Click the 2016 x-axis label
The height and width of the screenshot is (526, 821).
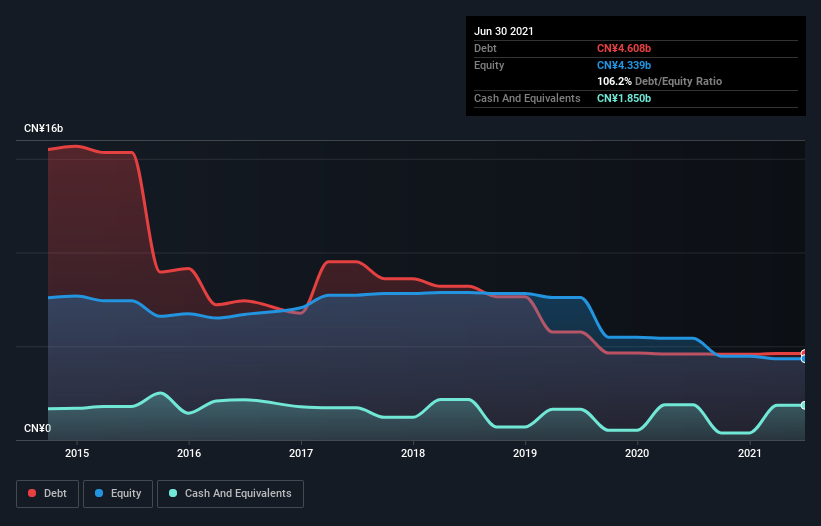189,453
